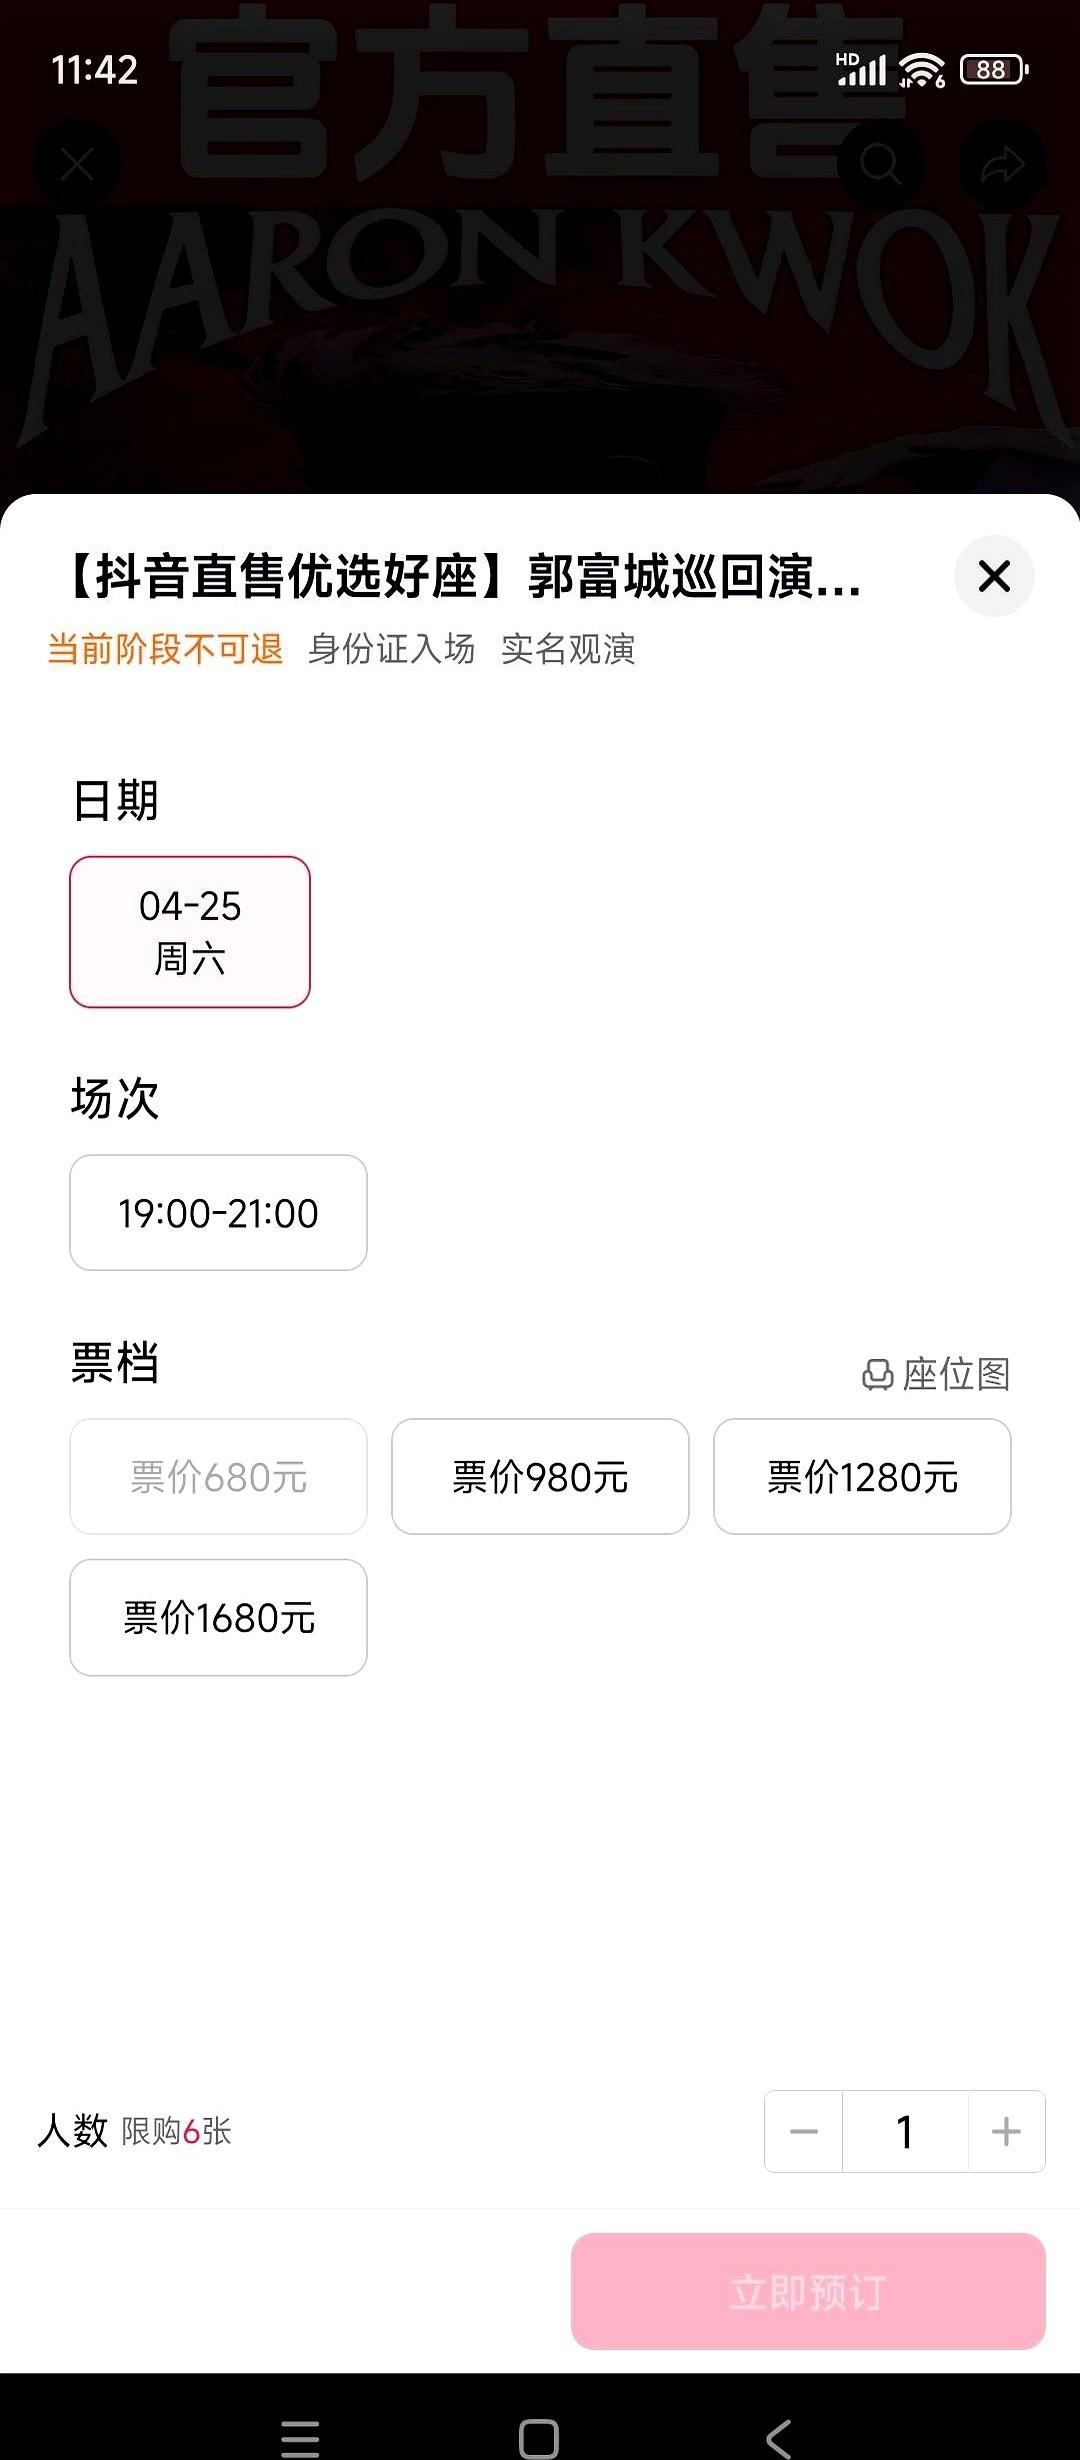Tap the ticket quantity number field

pos(905,2131)
